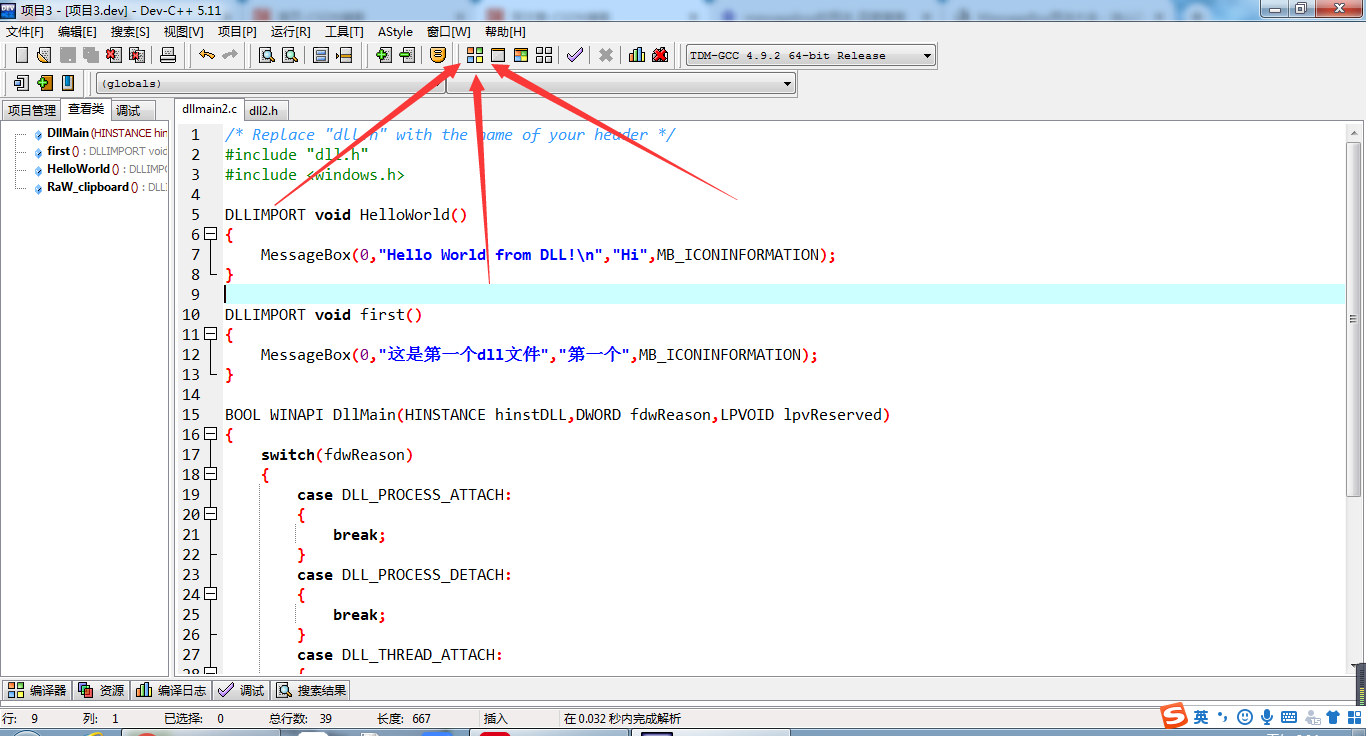Click the Syntax Check checkmark icon
1366x736 pixels.
pyautogui.click(x=575, y=55)
